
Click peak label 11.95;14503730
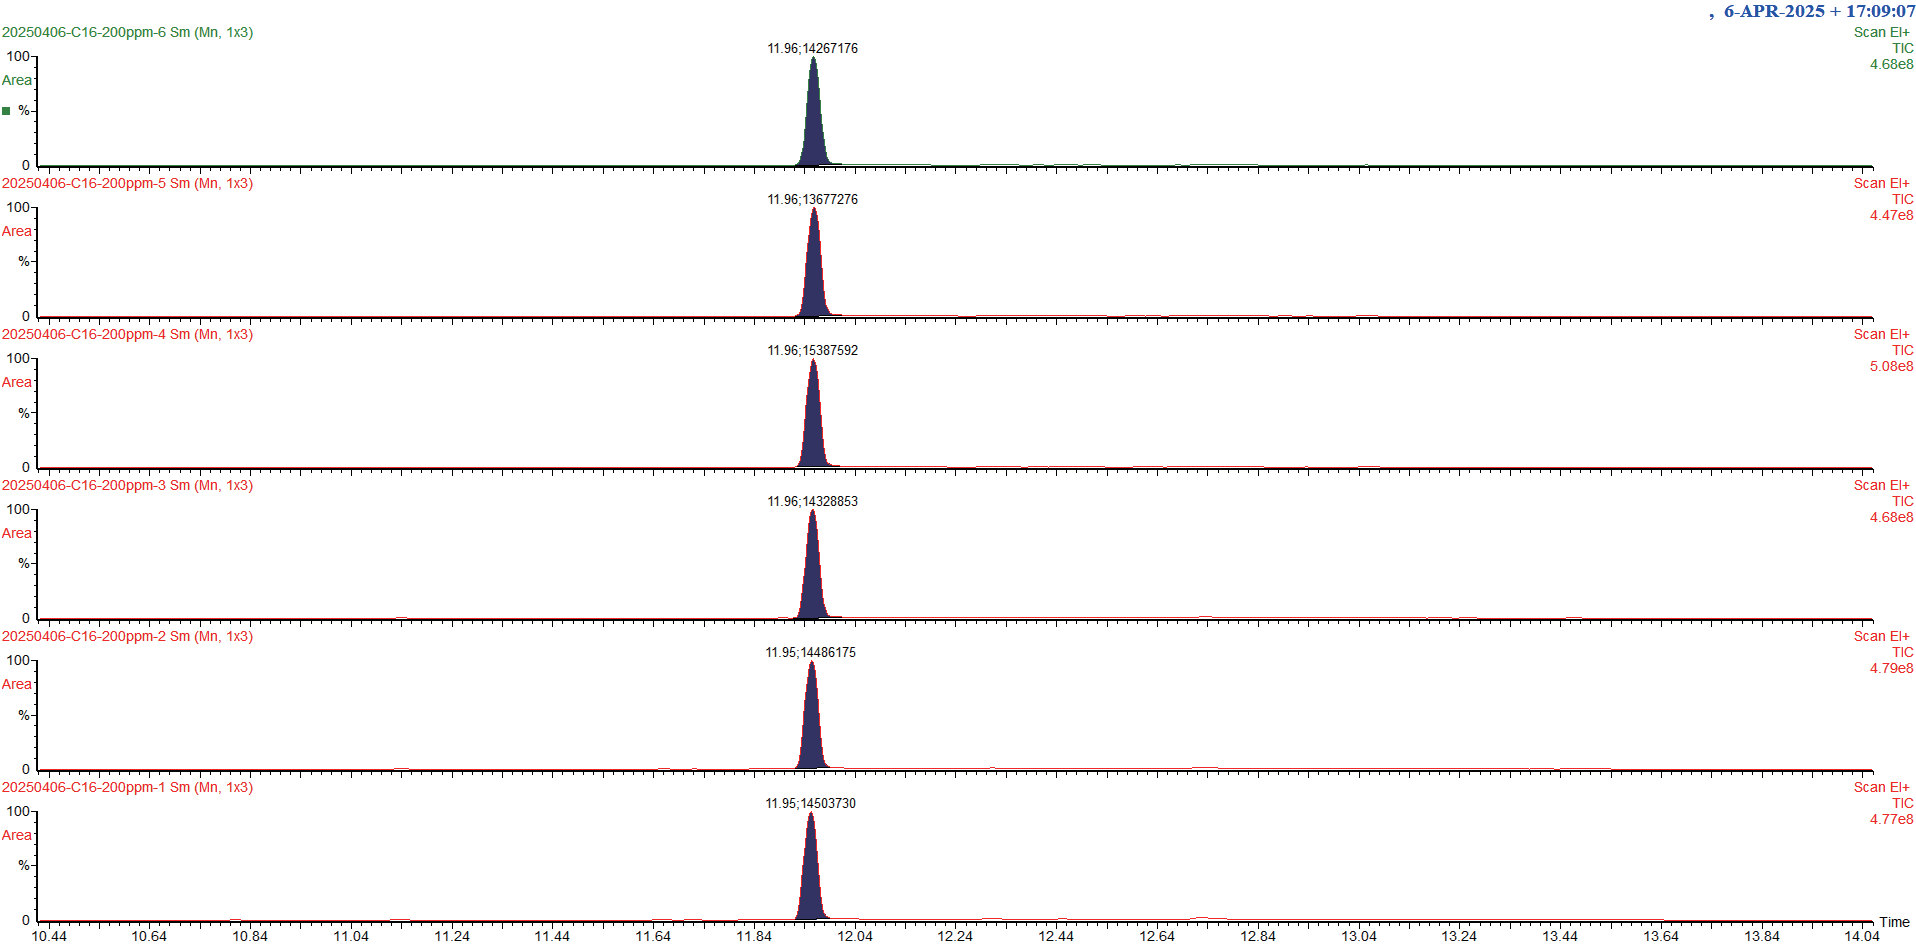point(810,803)
